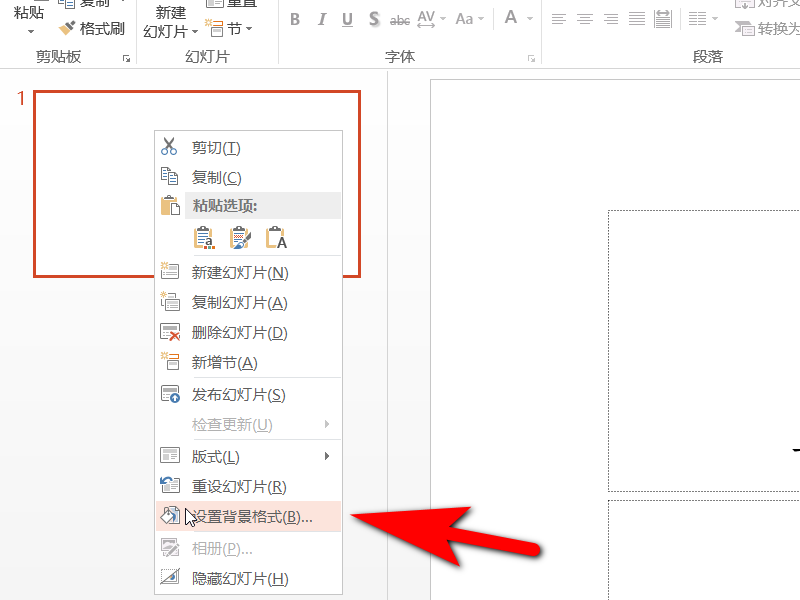Delete slide via 删除幻灯片 entry
800x600 pixels.
239,333
